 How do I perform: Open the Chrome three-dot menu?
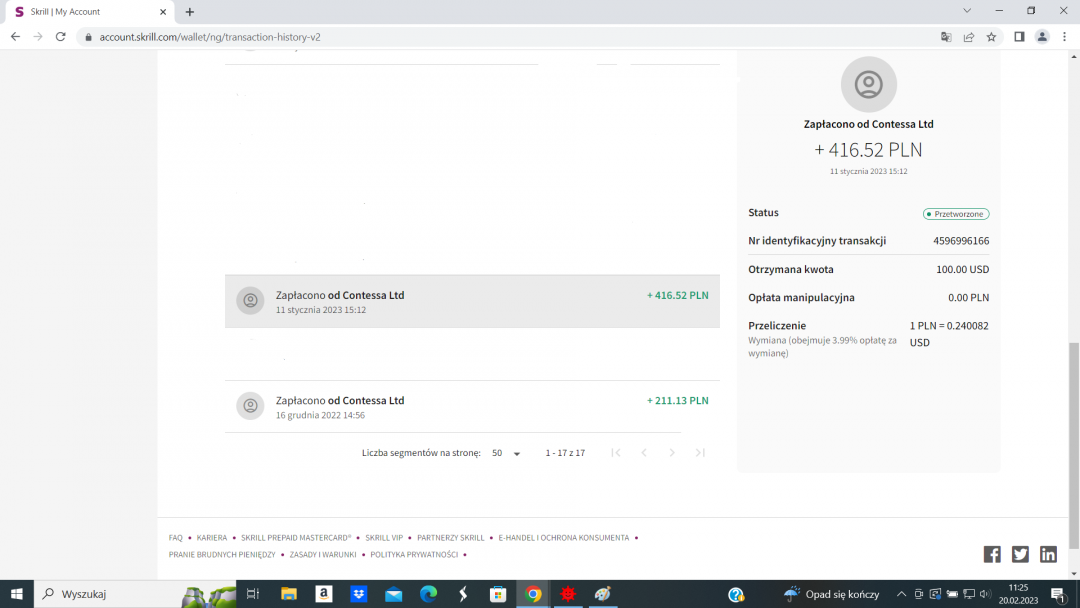[x=1064, y=37]
